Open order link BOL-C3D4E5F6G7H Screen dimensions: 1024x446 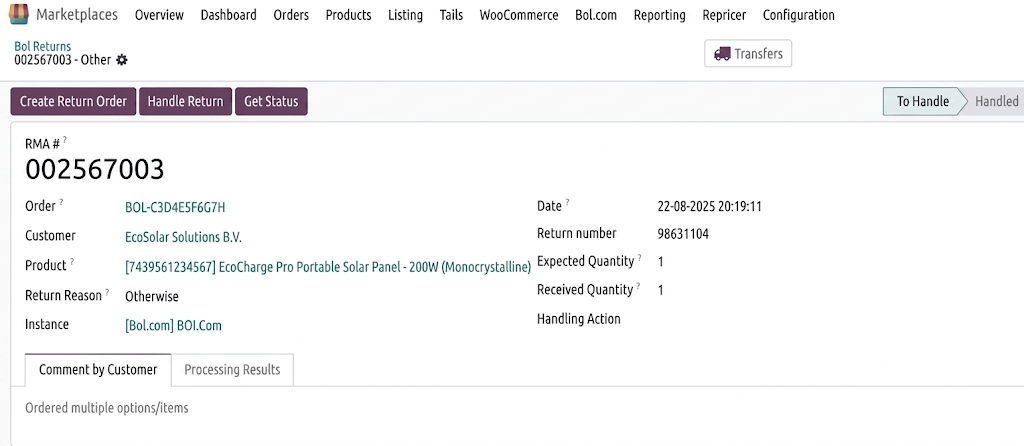(175, 208)
